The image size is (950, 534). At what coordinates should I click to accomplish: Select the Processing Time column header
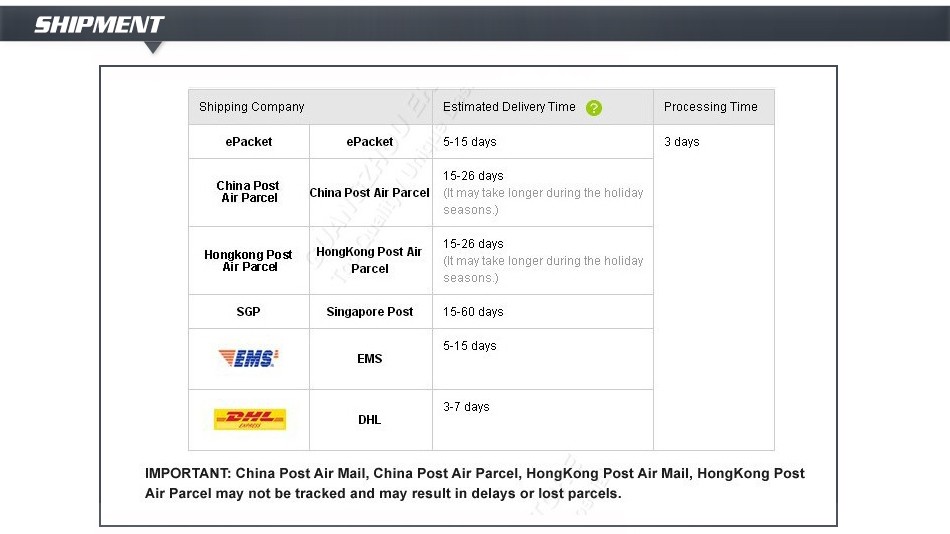tap(711, 107)
